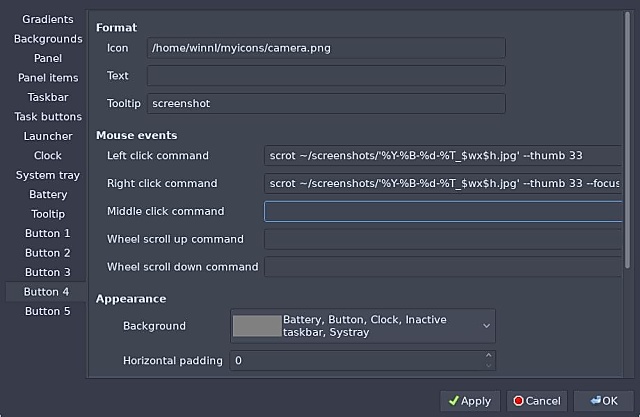Open System tray settings
The height and width of the screenshot is (417, 640).
(47, 175)
